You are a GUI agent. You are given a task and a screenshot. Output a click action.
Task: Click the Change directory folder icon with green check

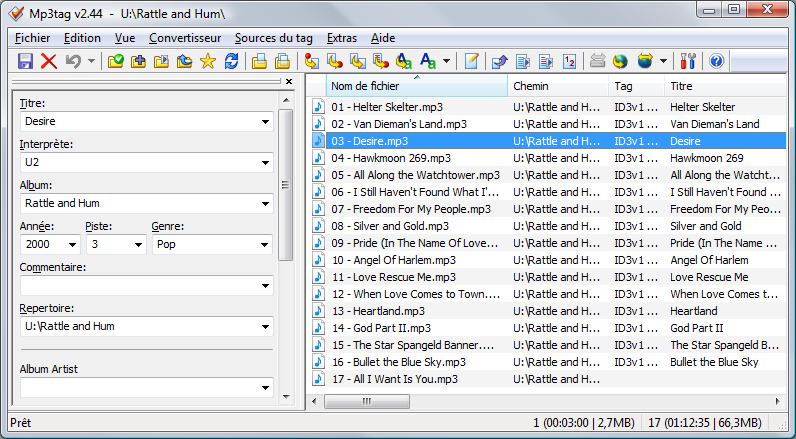pos(116,61)
